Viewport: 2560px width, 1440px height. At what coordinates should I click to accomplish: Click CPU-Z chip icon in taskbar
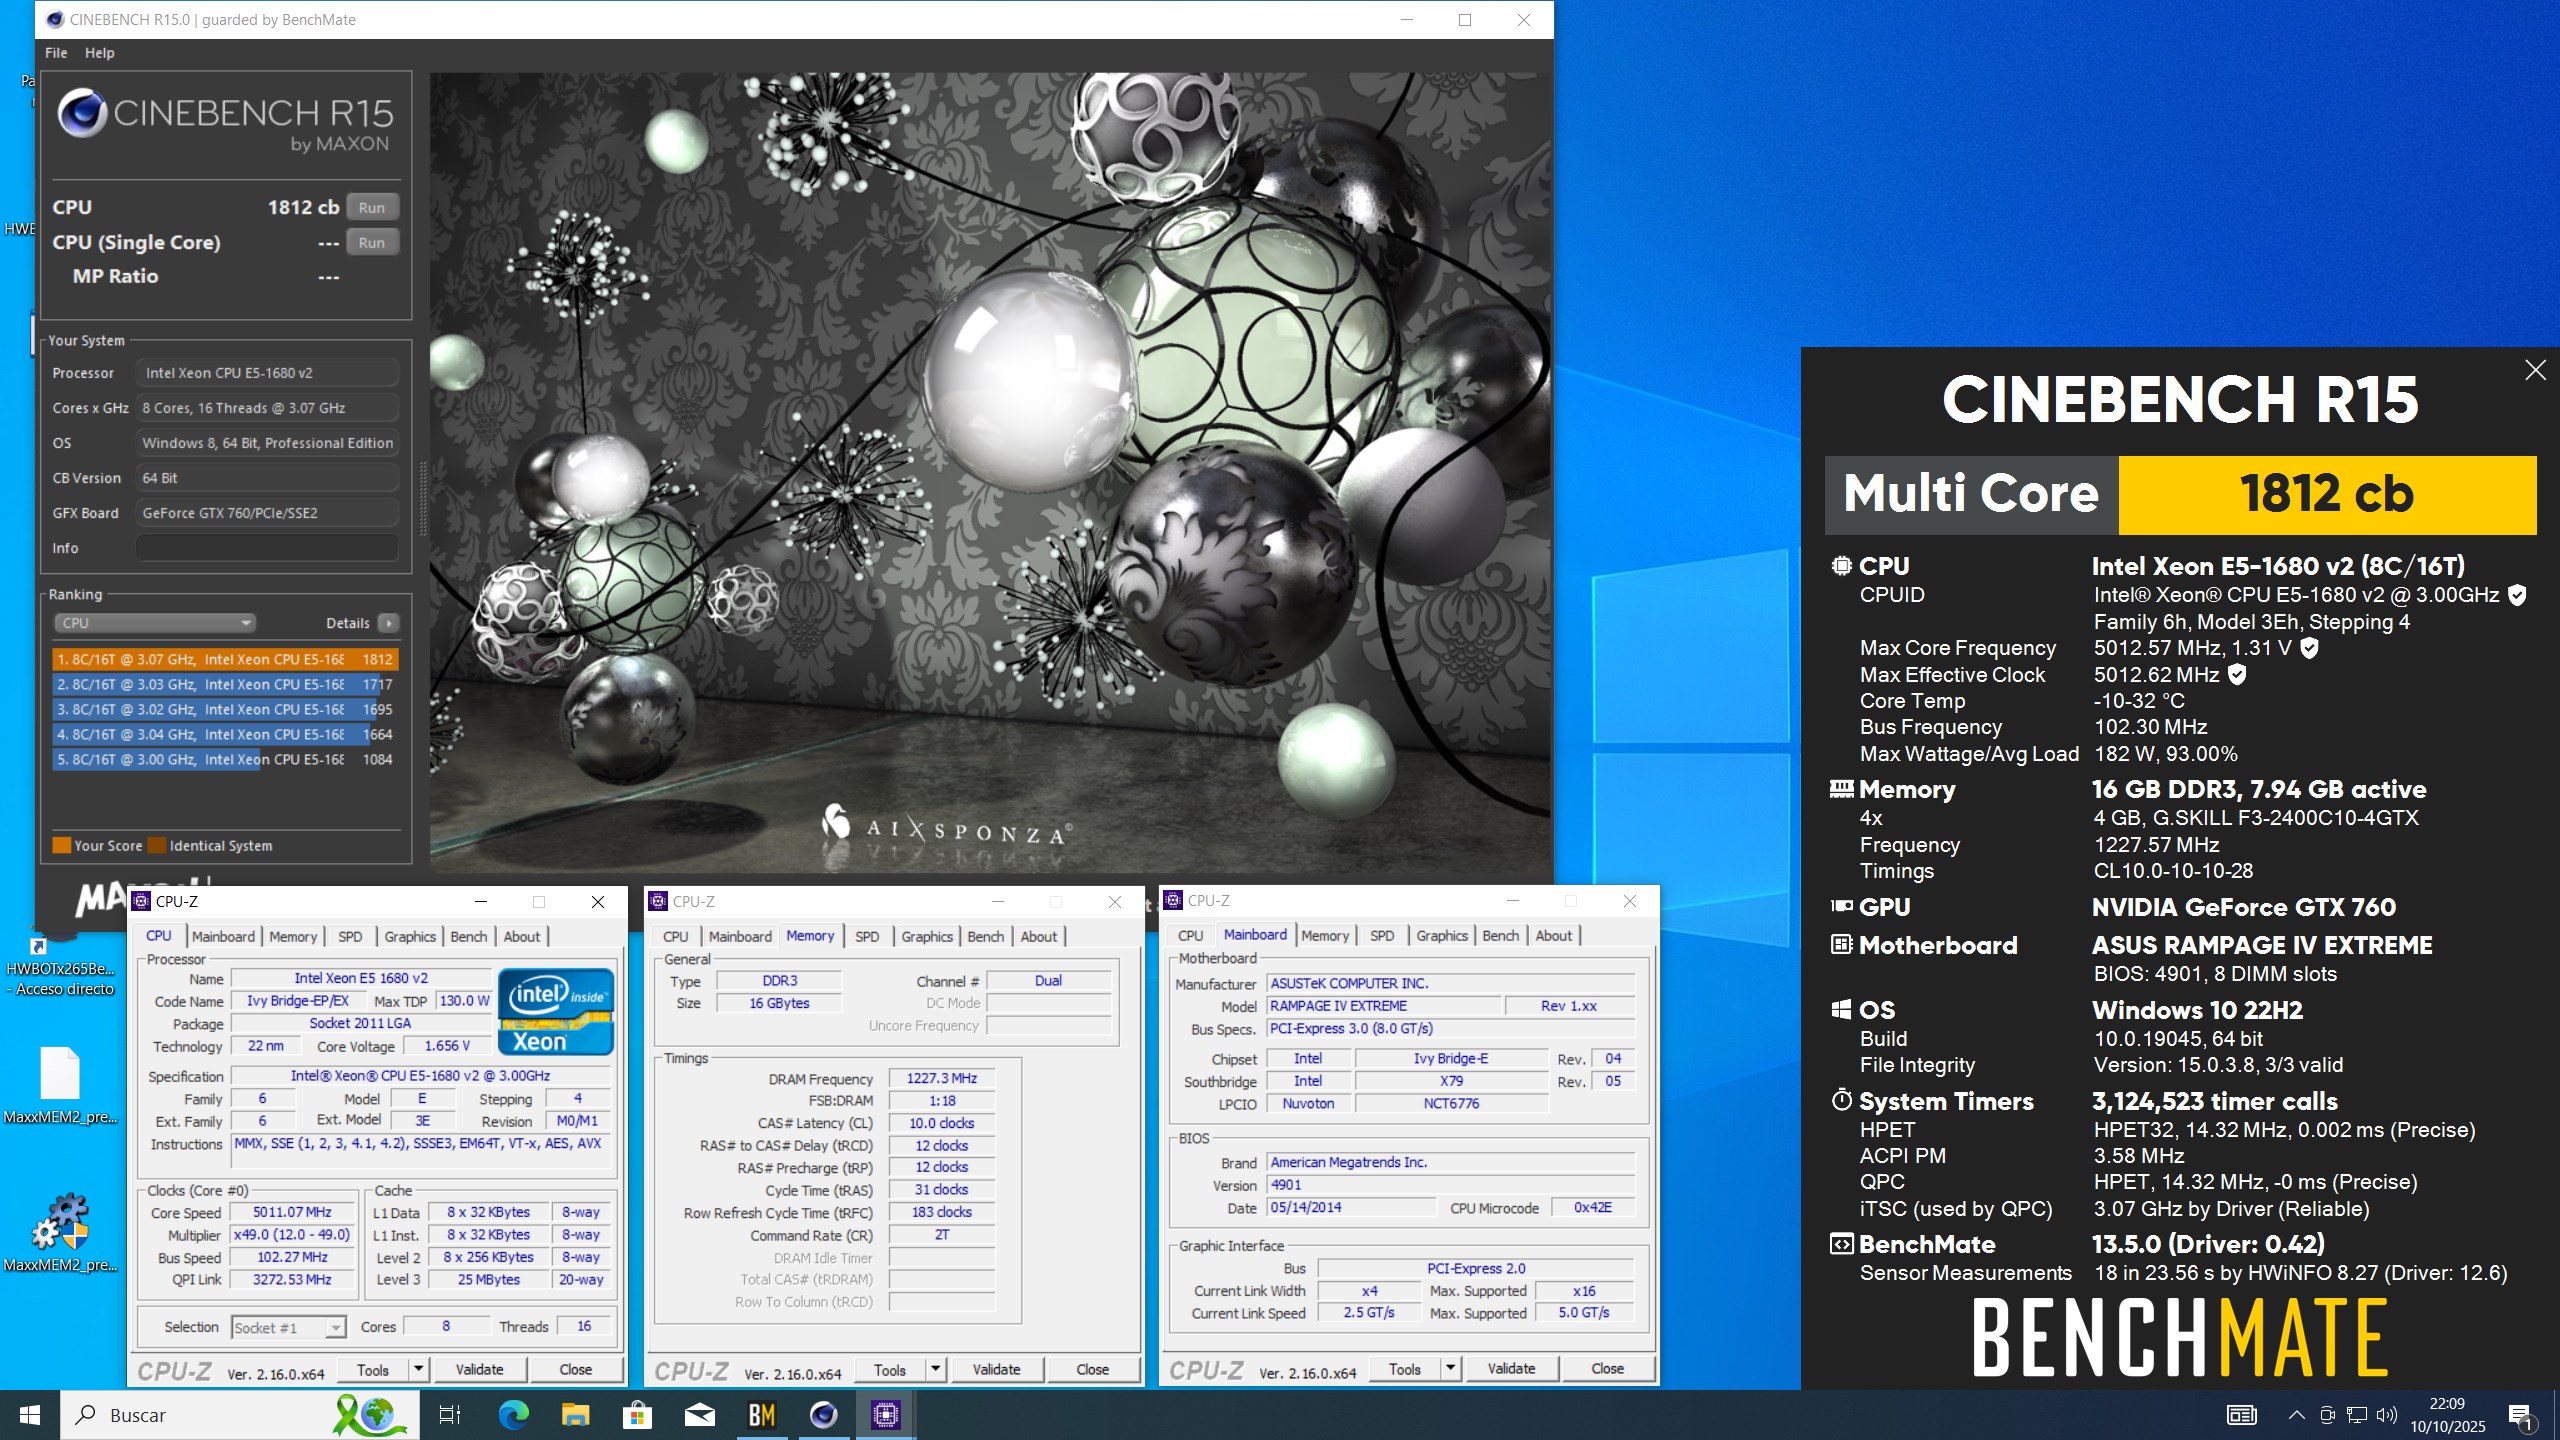885,1415
